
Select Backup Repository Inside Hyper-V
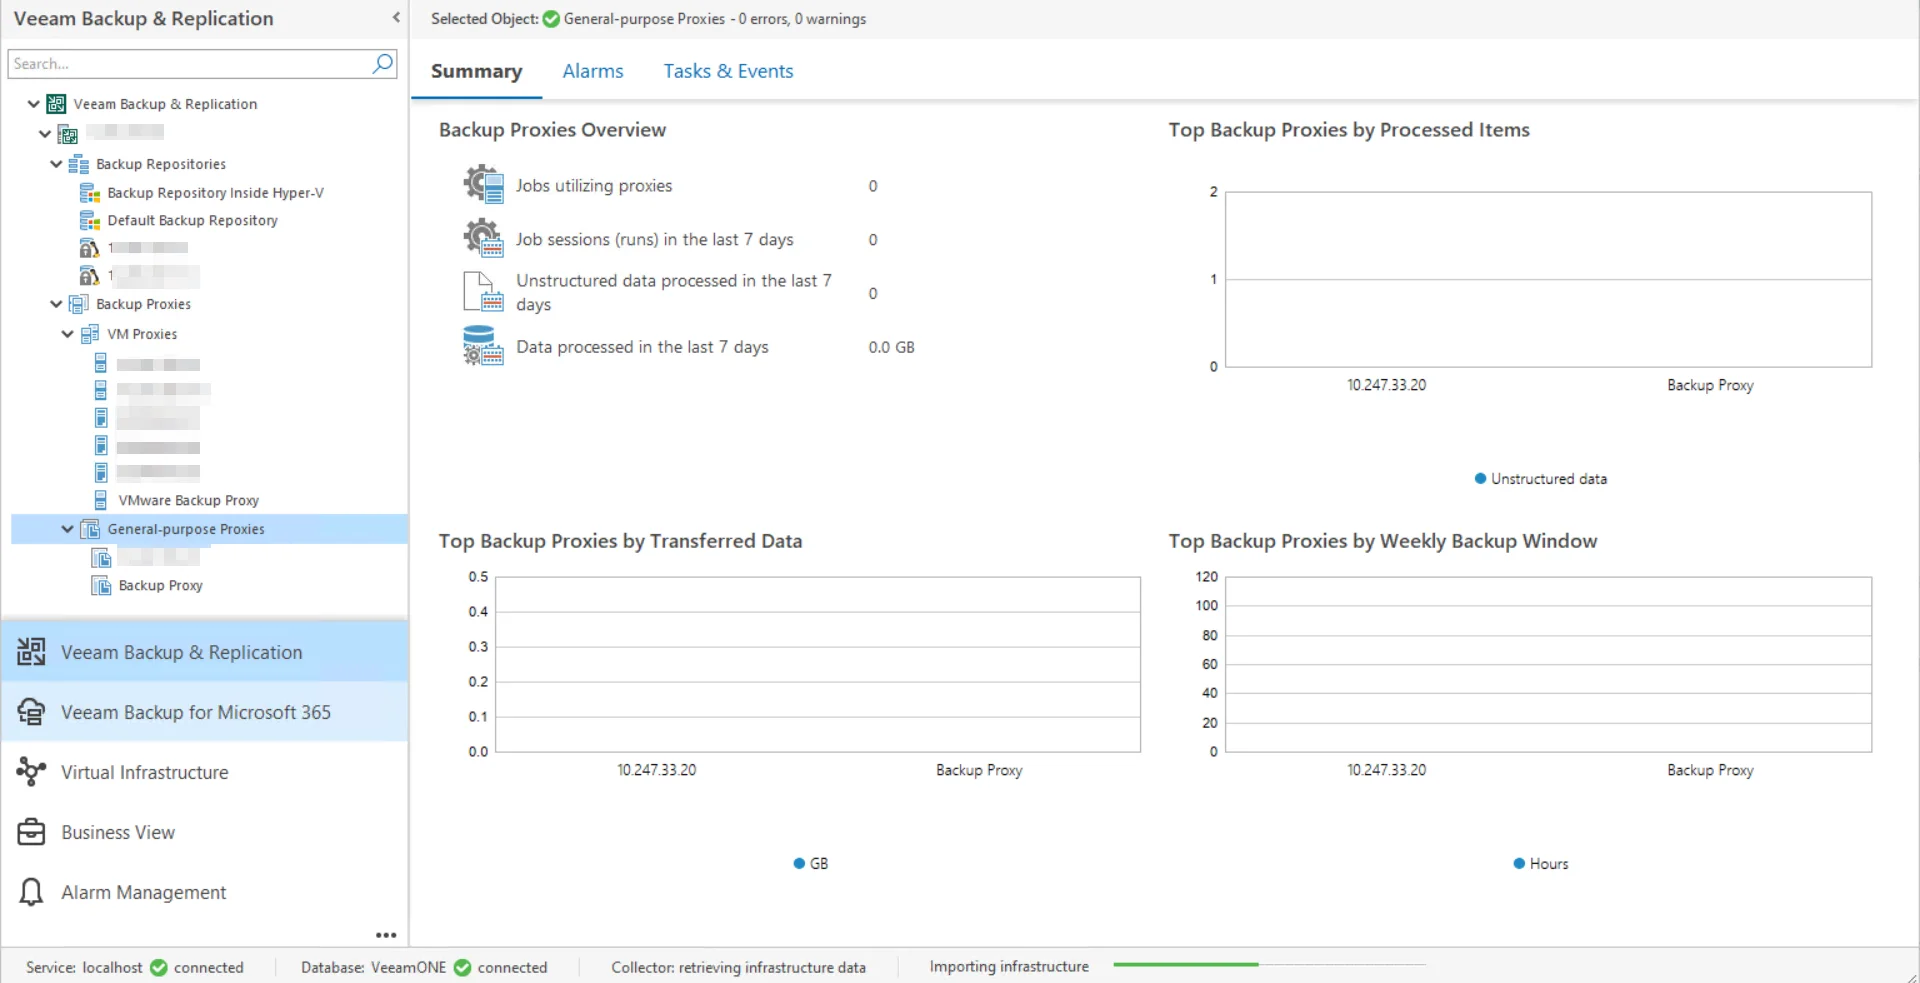tap(215, 193)
